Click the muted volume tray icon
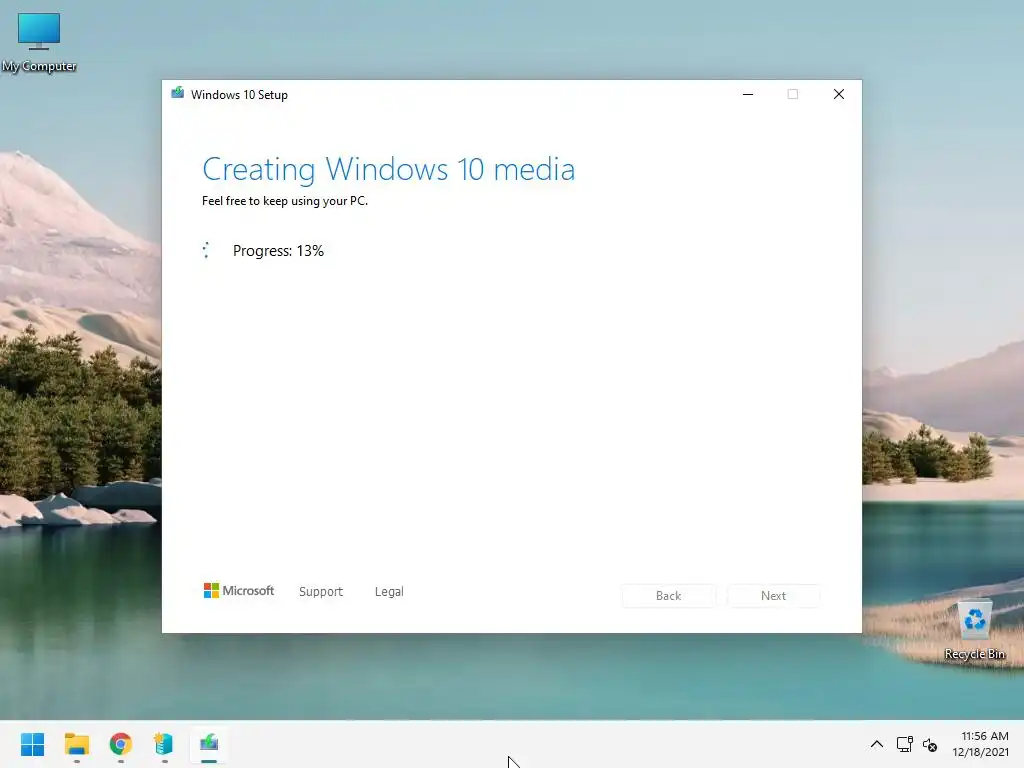This screenshot has height=768, width=1024. tap(930, 744)
